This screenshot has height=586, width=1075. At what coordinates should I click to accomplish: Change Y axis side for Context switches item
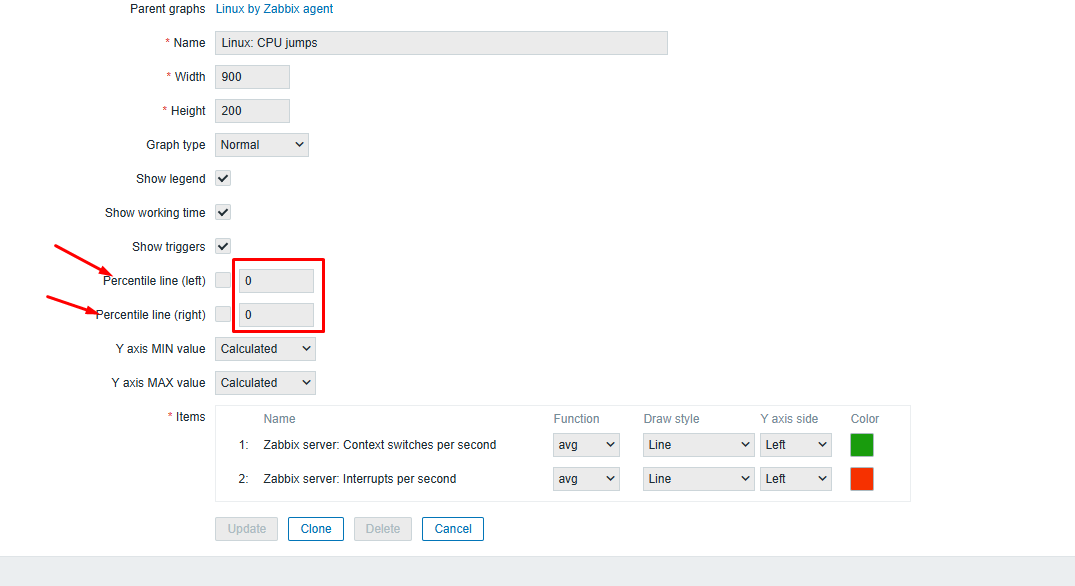(795, 445)
